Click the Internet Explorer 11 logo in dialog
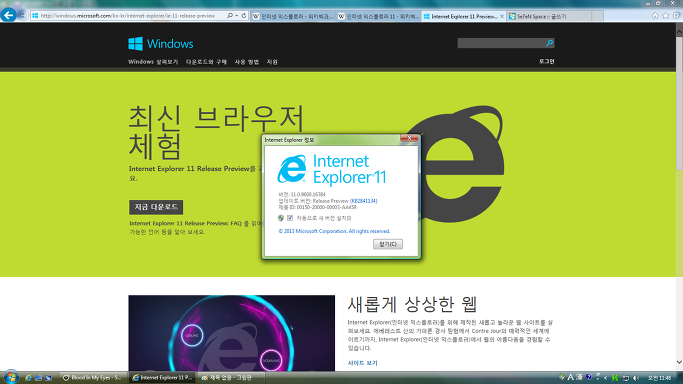 pyautogui.click(x=331, y=169)
